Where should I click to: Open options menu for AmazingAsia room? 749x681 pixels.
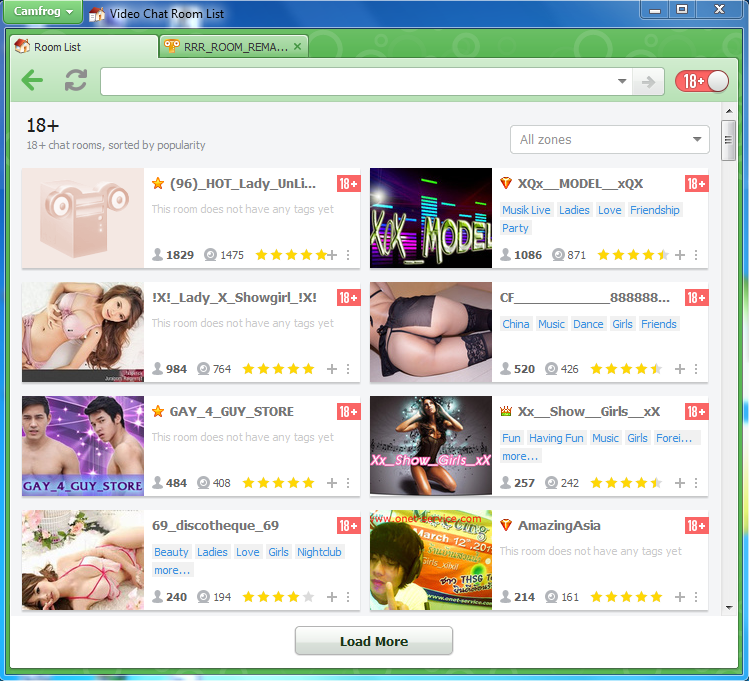(x=696, y=597)
